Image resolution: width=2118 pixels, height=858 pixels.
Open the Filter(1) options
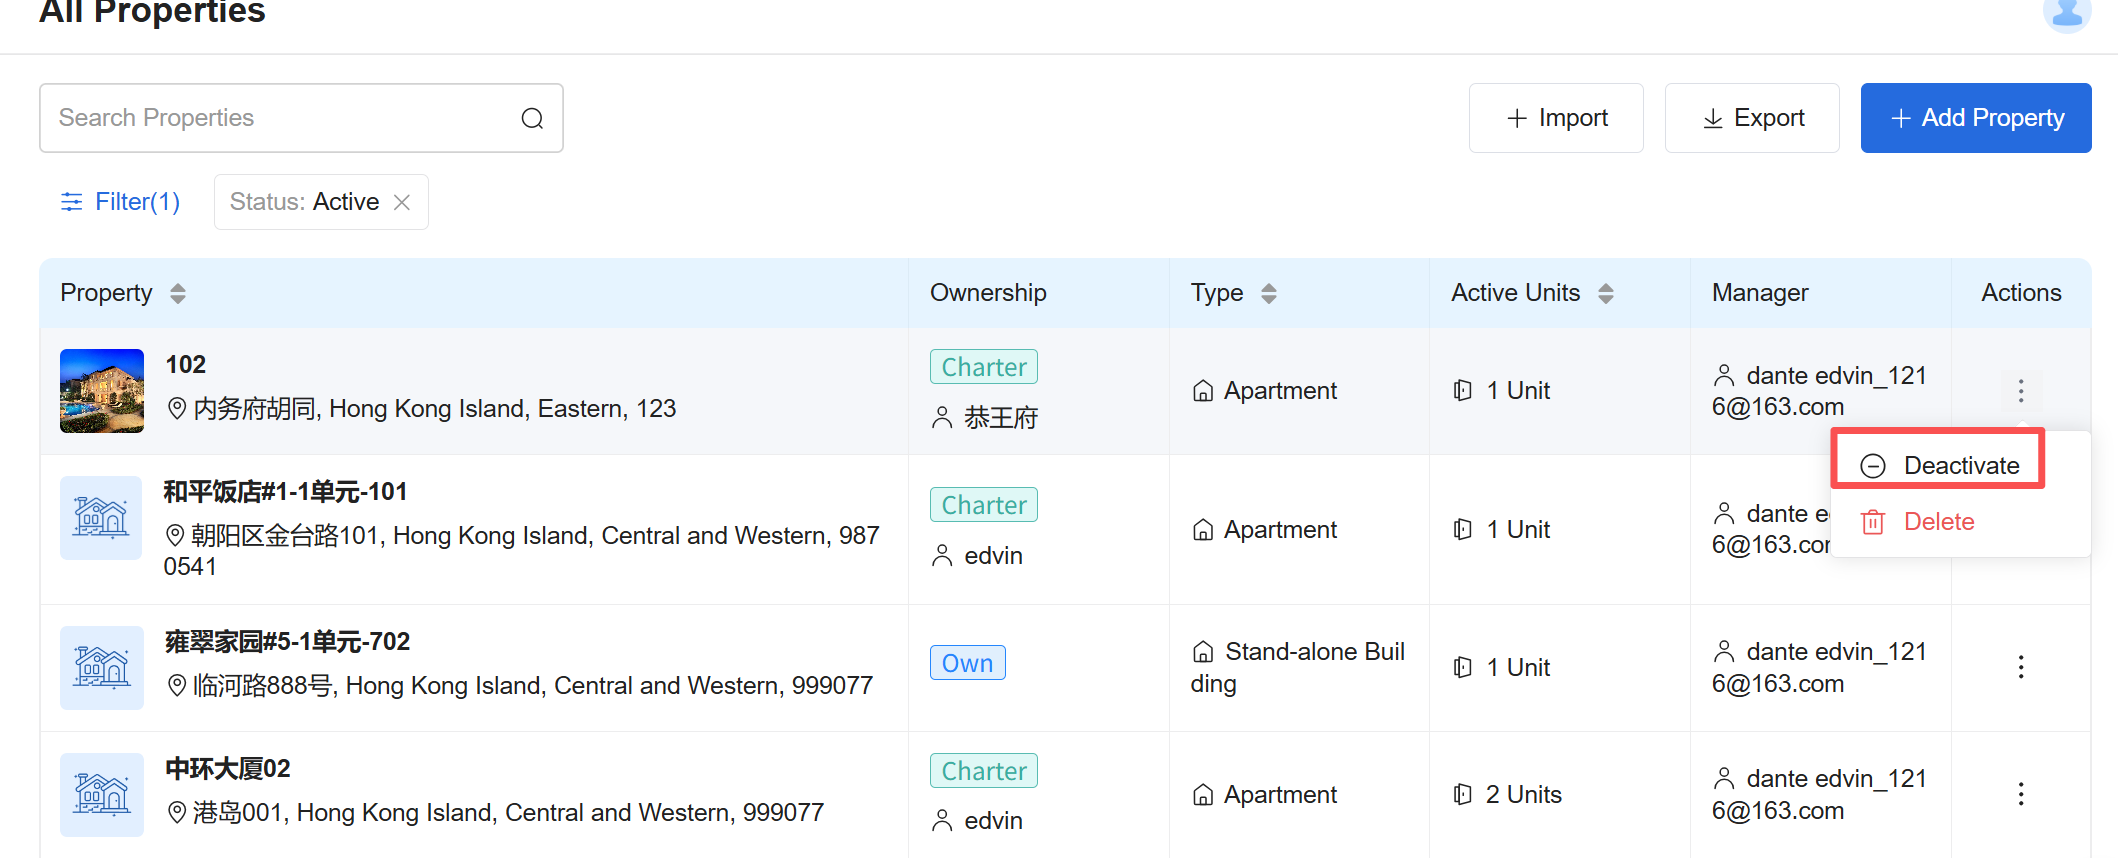click(x=120, y=202)
